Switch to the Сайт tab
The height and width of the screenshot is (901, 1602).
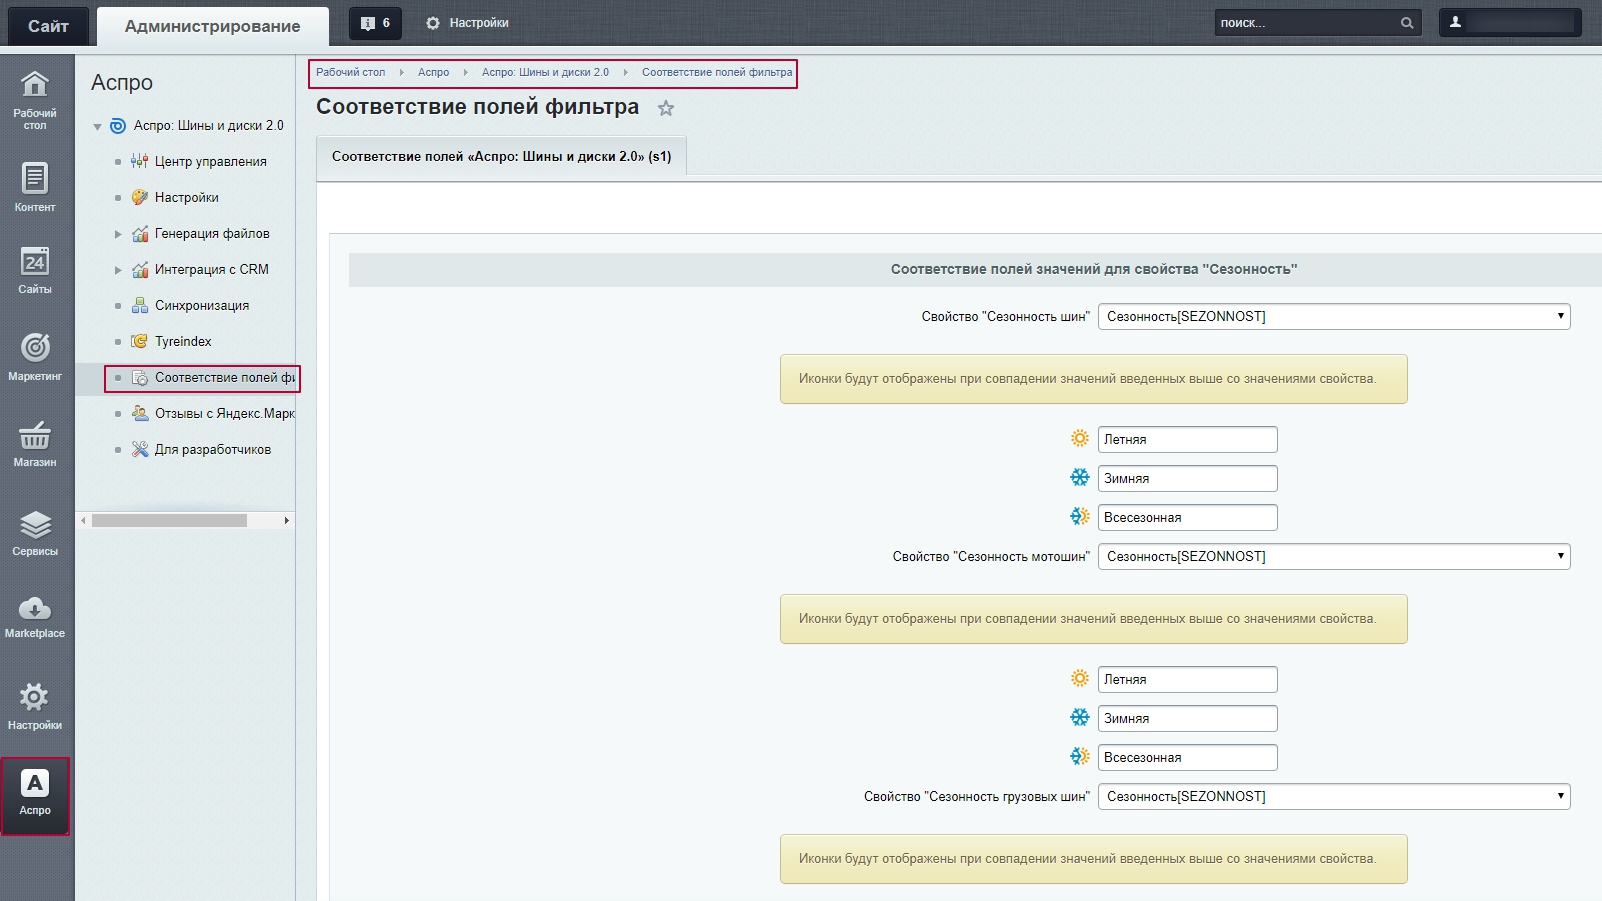click(x=48, y=26)
